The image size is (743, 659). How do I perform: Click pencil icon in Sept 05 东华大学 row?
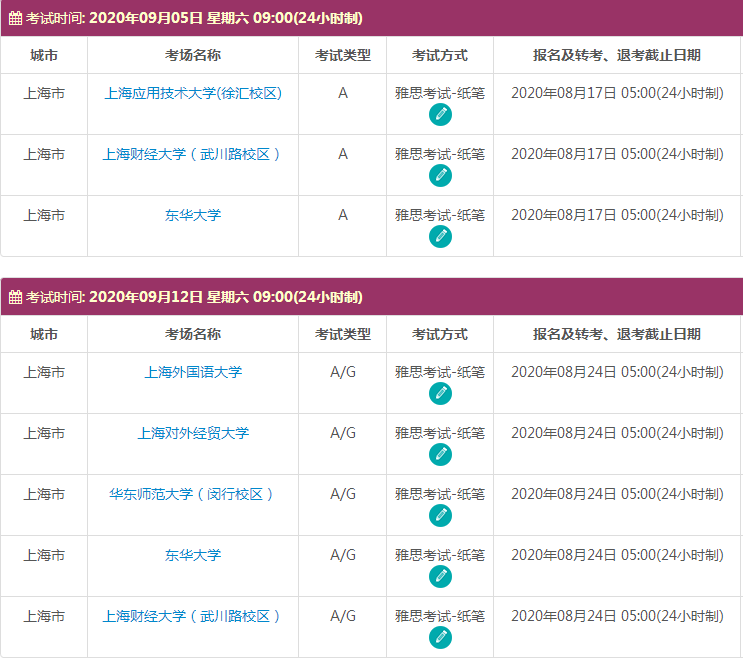pyautogui.click(x=440, y=237)
